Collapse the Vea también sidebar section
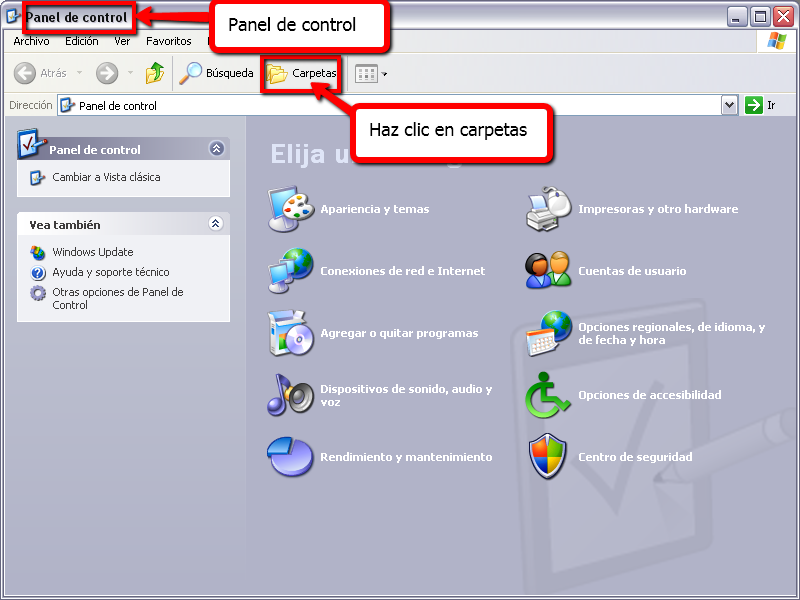The height and width of the screenshot is (600, 800). (x=216, y=223)
